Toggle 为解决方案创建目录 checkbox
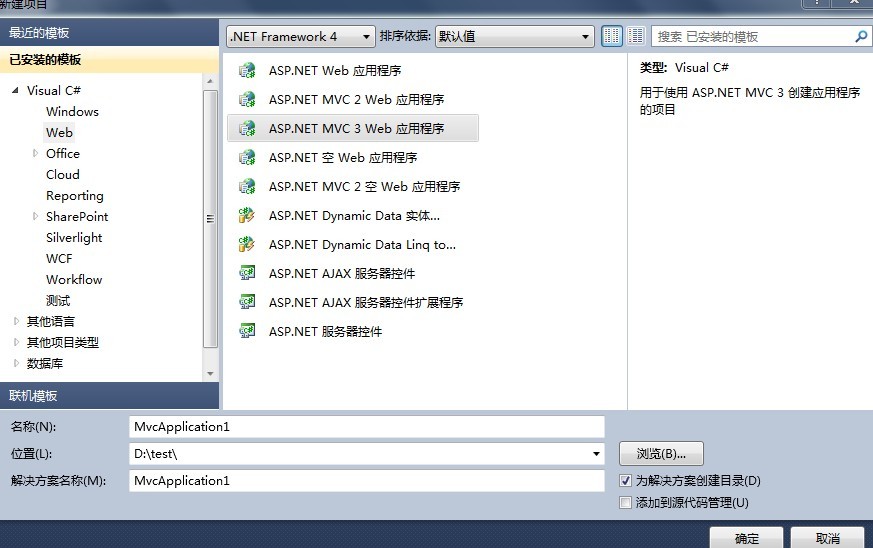Viewport: 873px width, 548px height. click(x=625, y=481)
